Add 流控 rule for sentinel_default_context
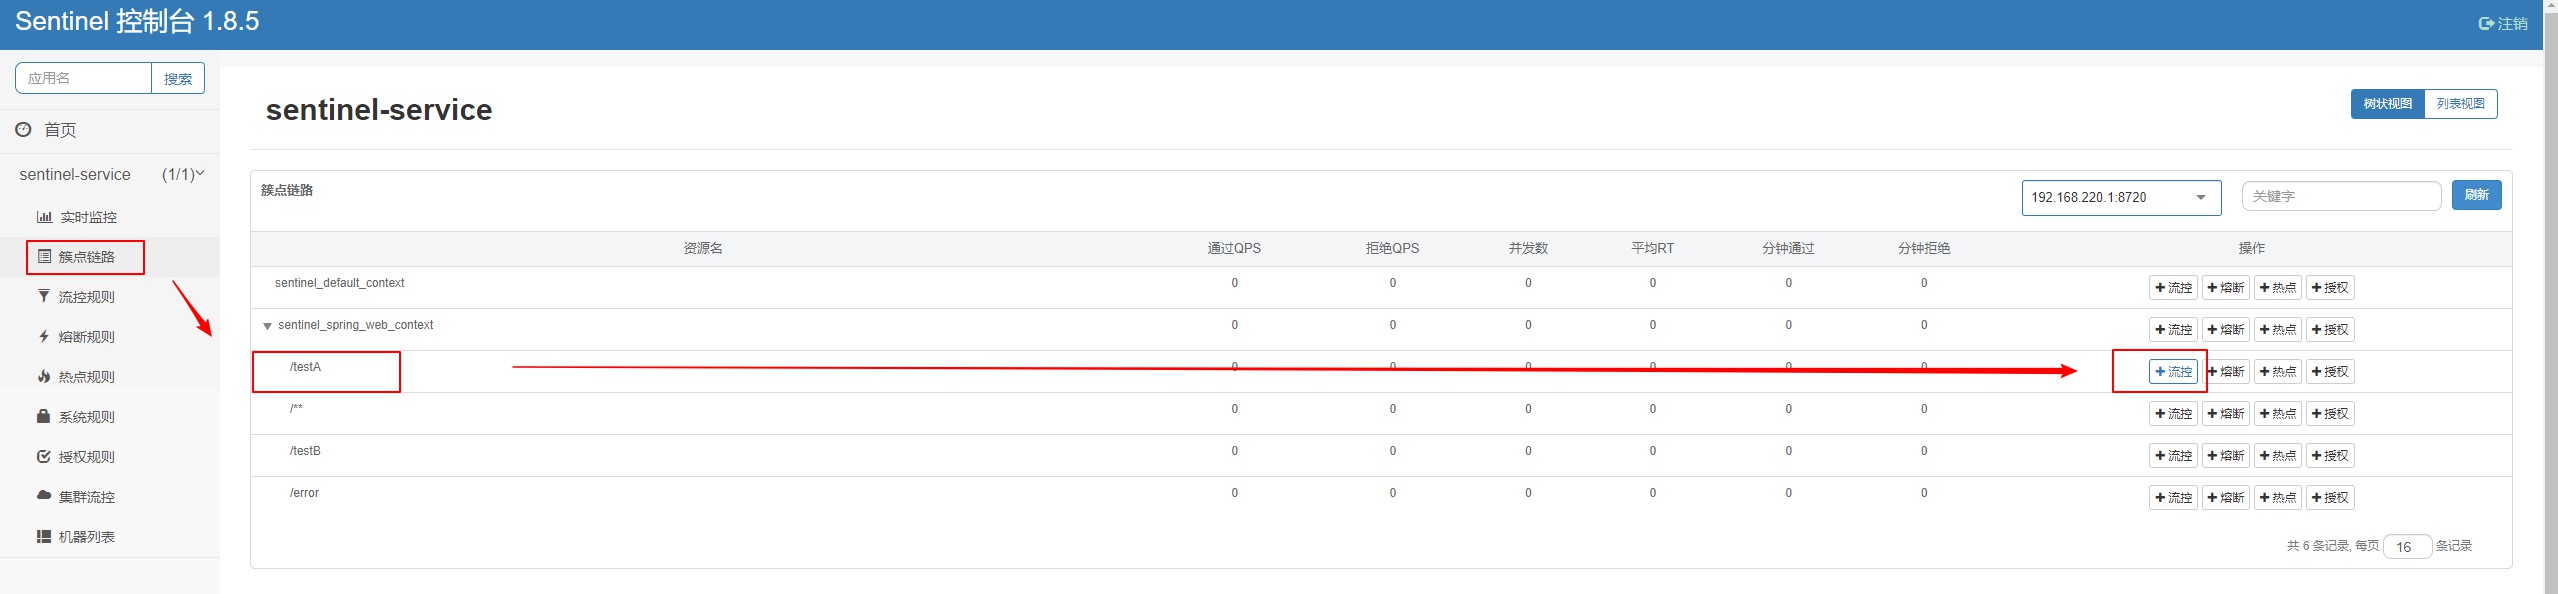The image size is (2558, 594). 2173,288
